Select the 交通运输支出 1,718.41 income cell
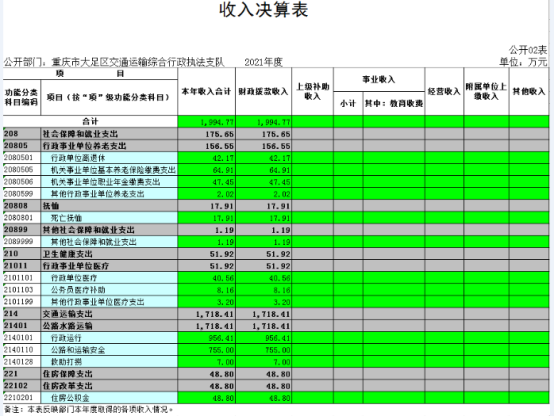This screenshot has width=554, height=417. tap(207, 314)
